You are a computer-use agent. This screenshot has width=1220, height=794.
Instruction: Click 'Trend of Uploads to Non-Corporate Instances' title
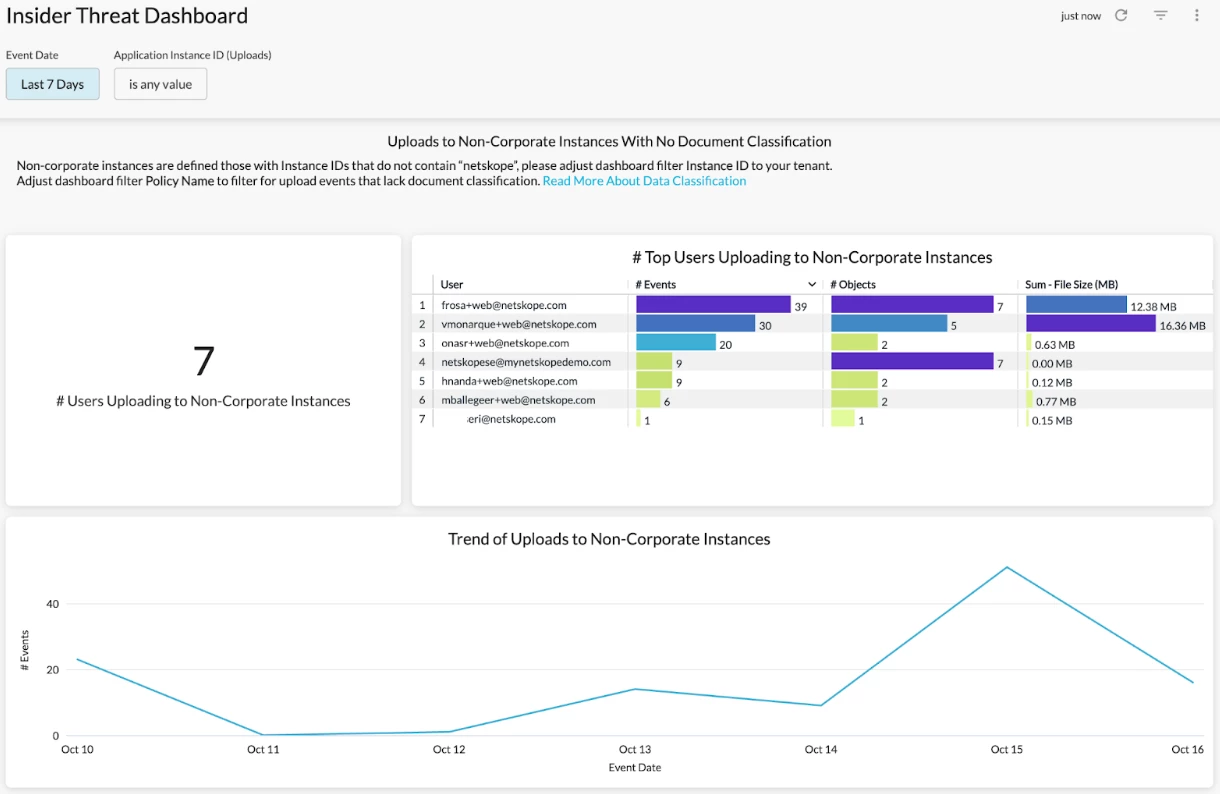609,539
